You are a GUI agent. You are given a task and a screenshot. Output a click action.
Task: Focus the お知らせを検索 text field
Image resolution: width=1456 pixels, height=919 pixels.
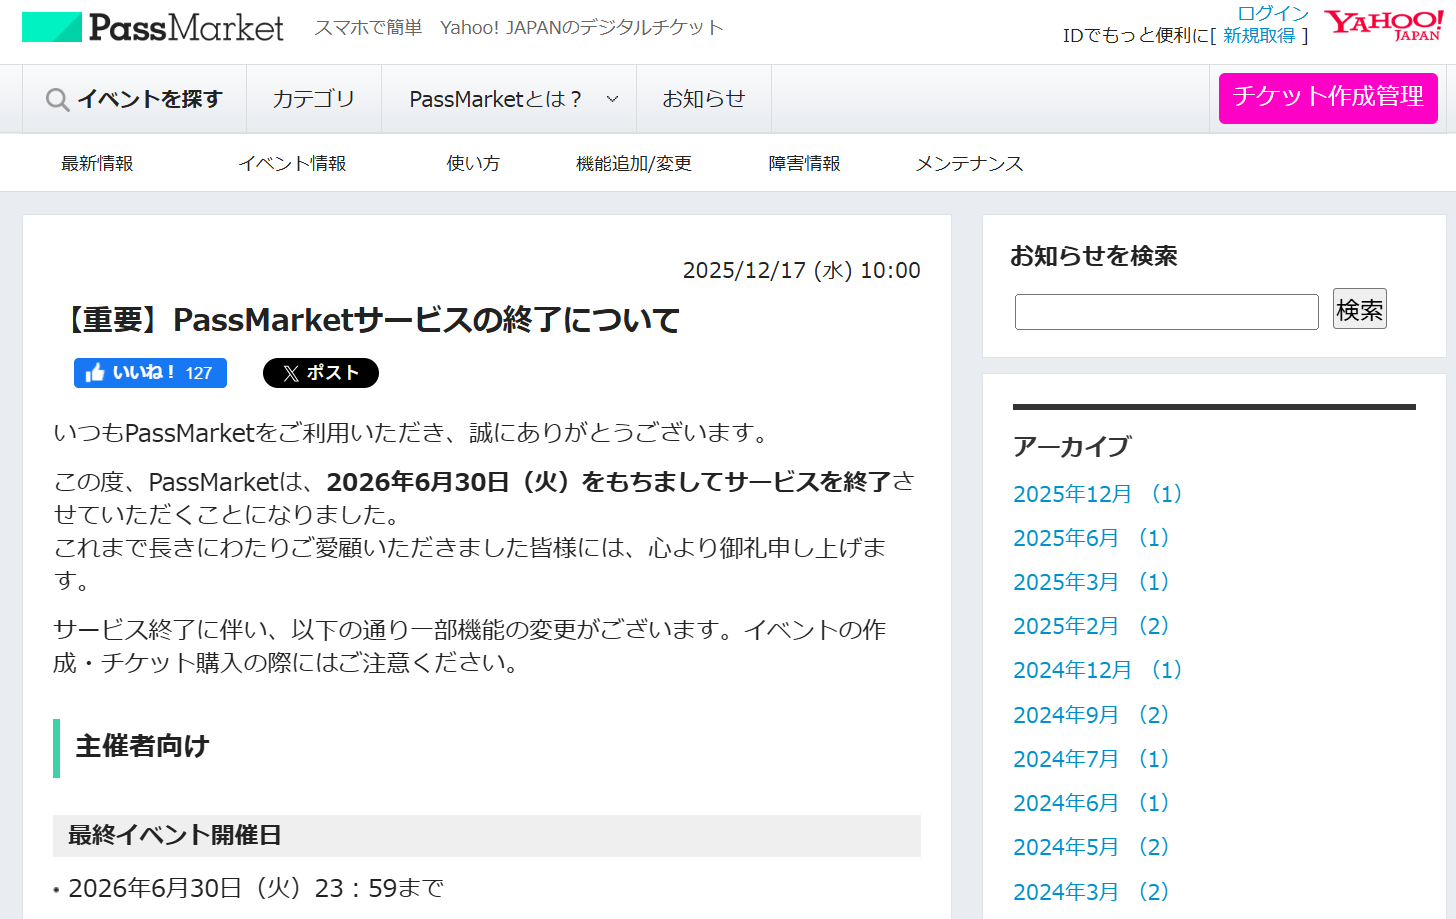pos(1166,312)
